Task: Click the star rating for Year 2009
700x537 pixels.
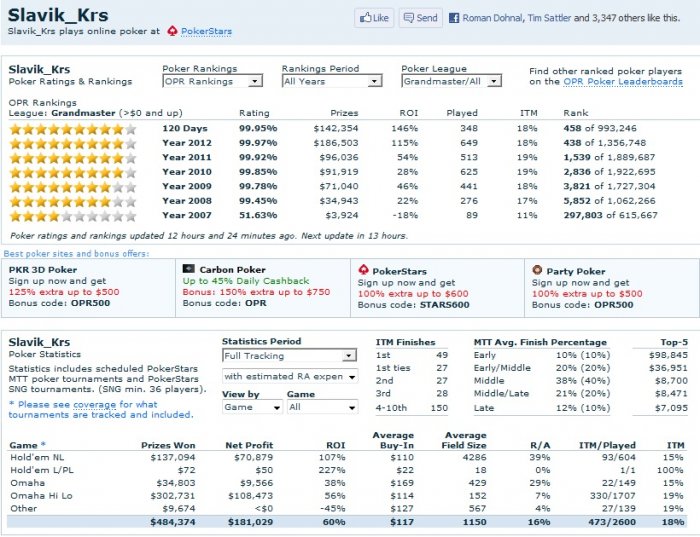Action: point(73,187)
